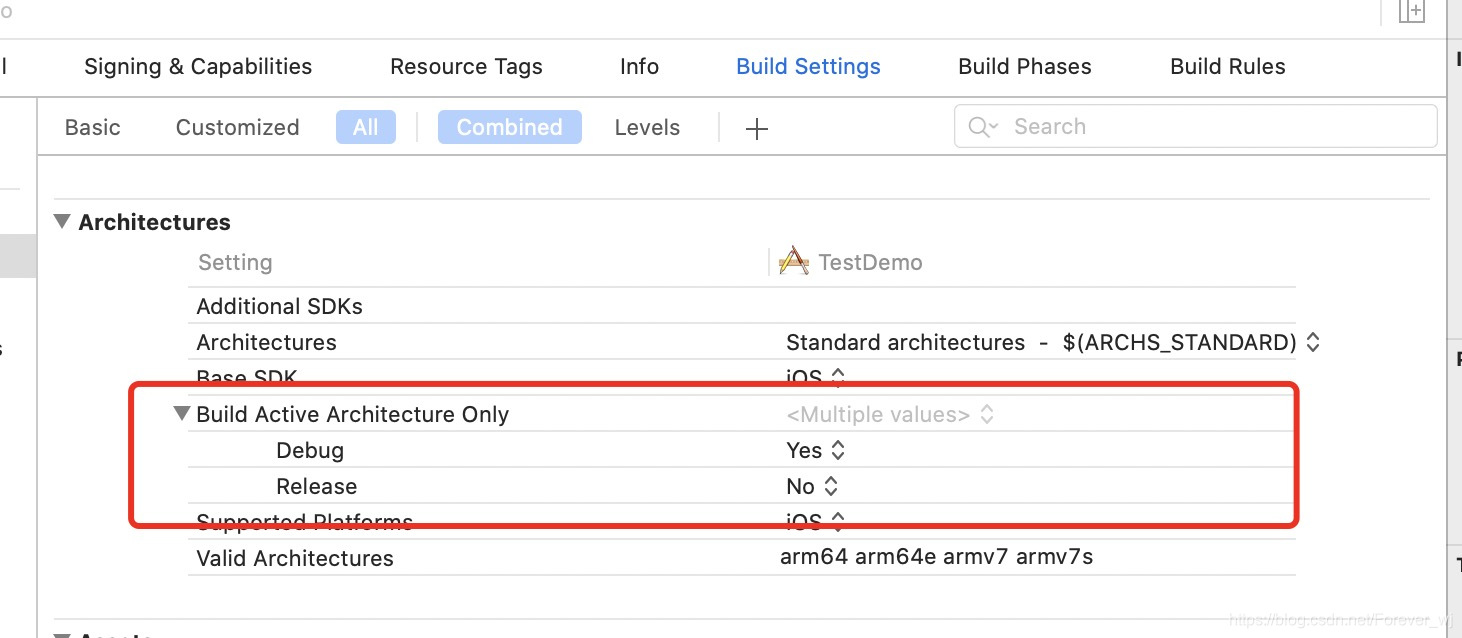This screenshot has width=1462, height=638.
Task: Open the Release No value popup
Action: click(x=812, y=486)
